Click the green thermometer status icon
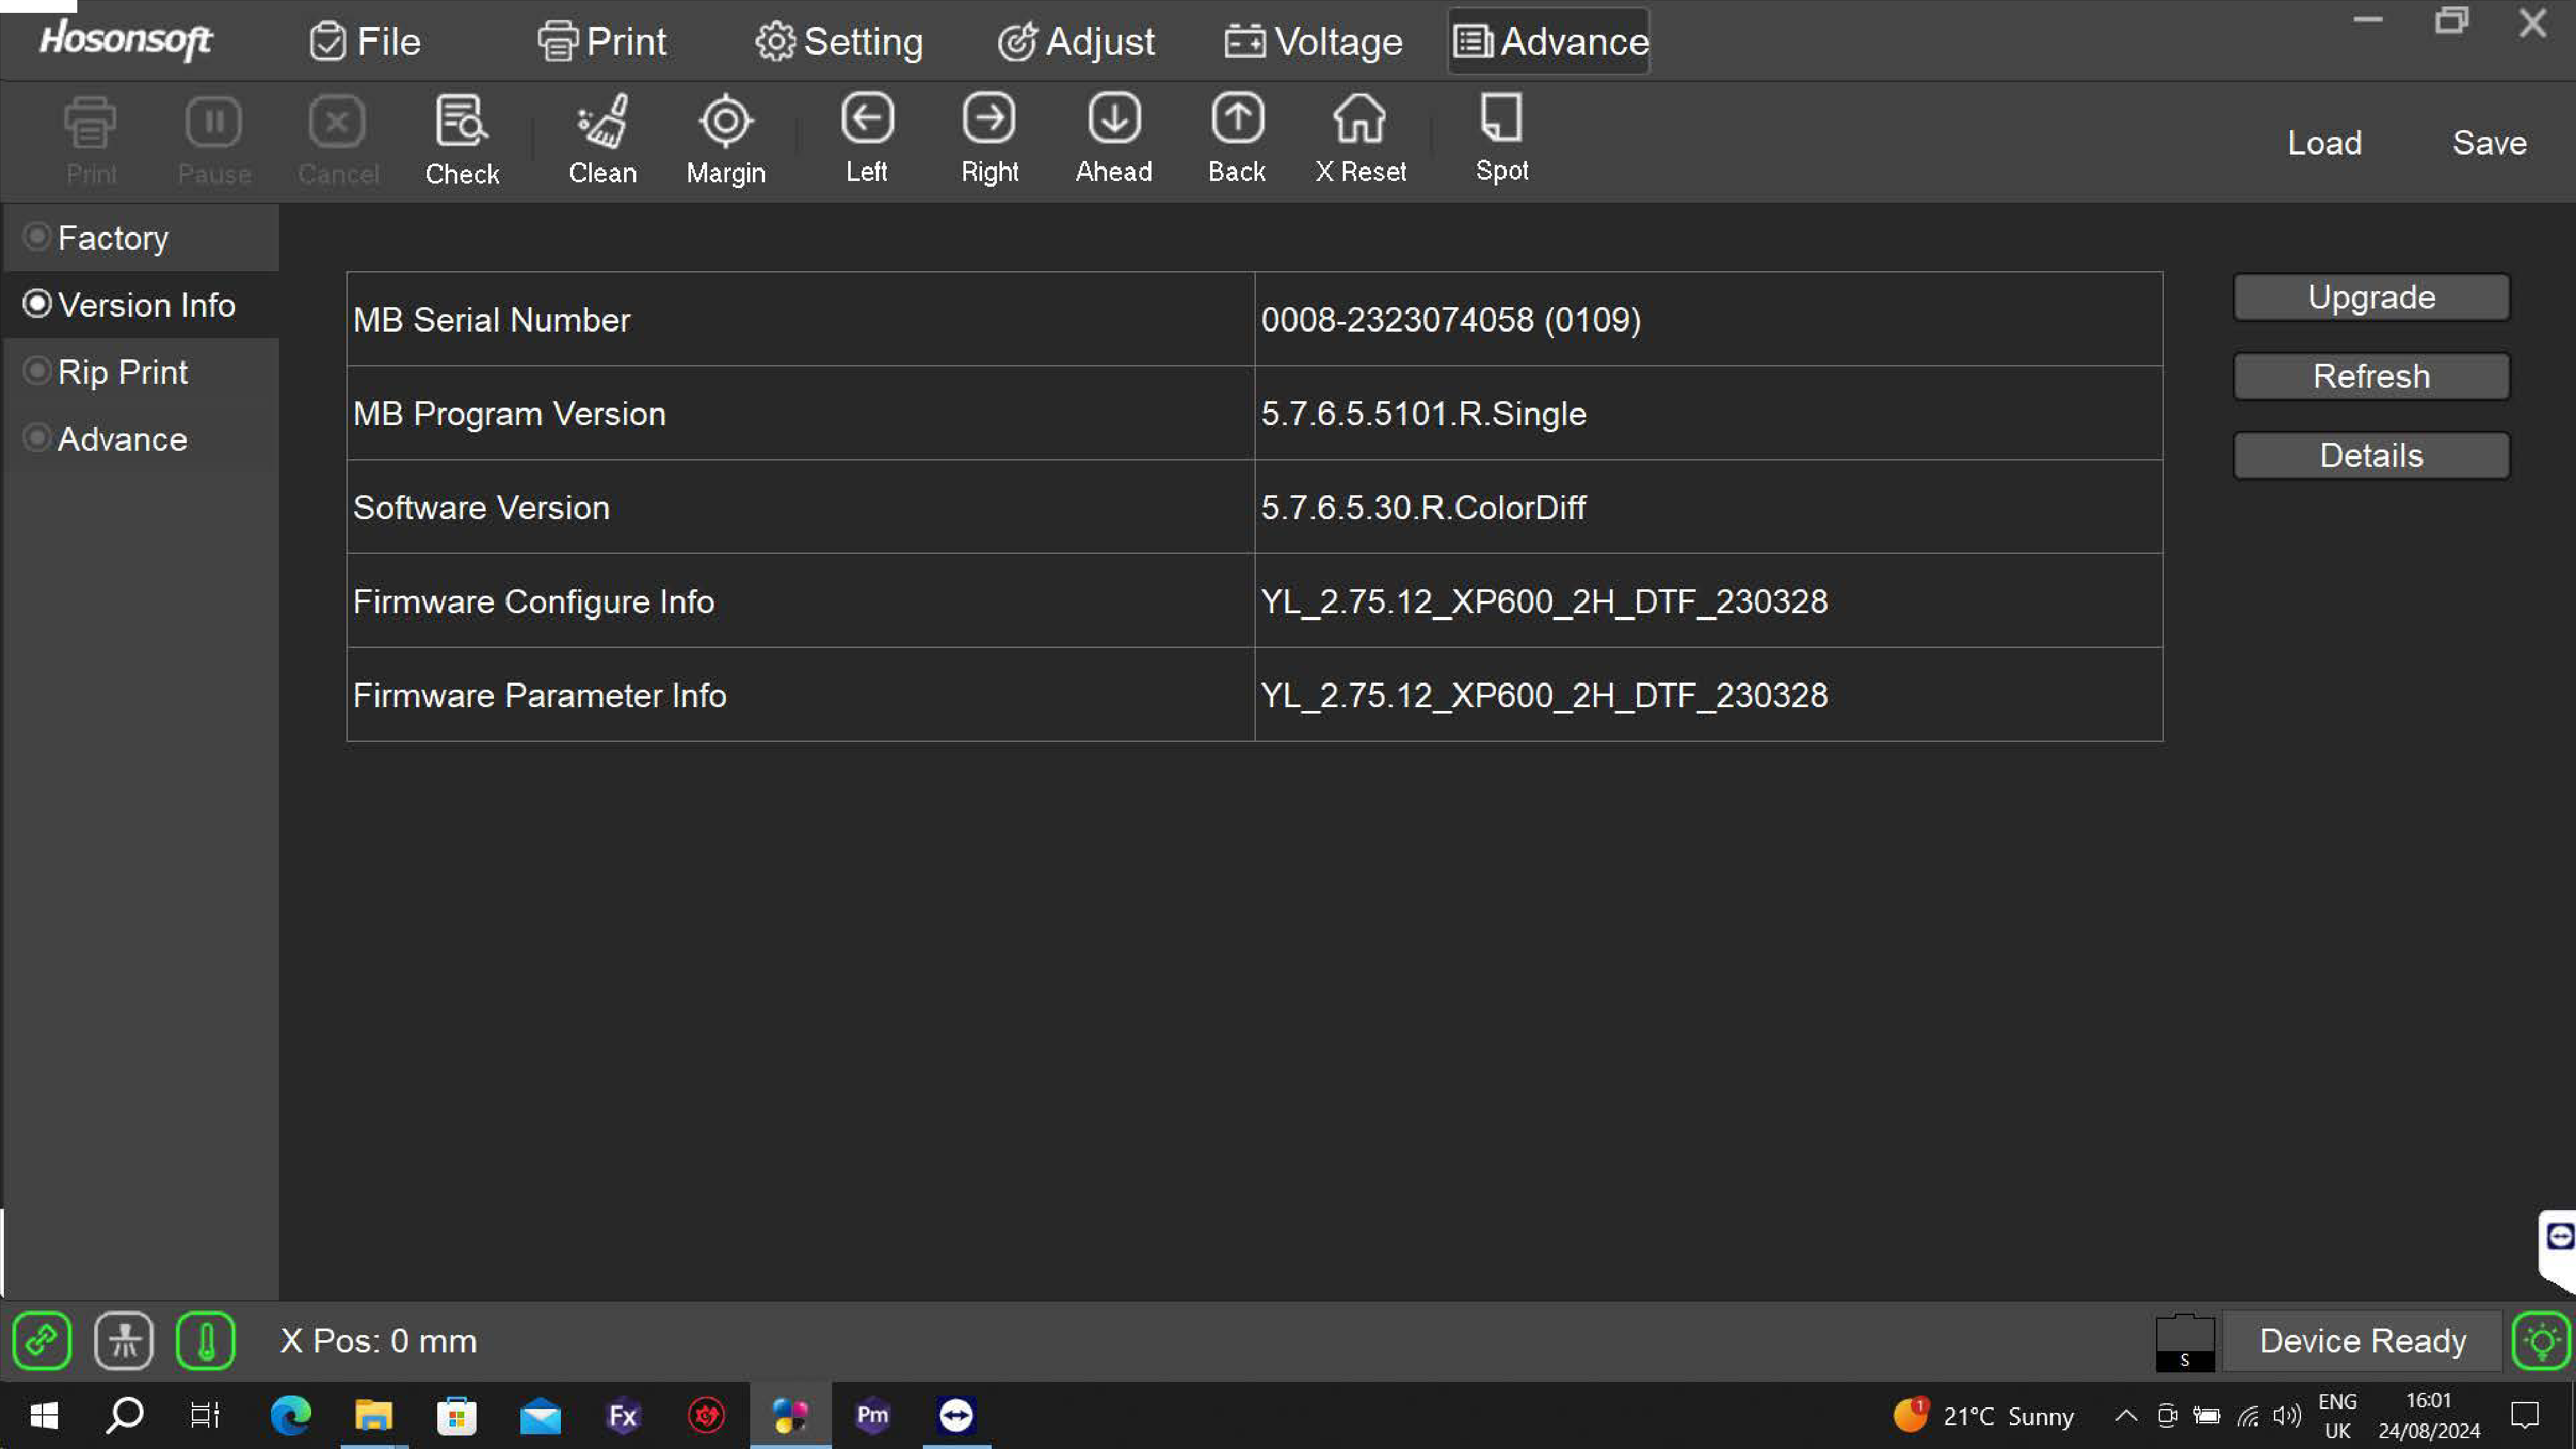 tap(205, 1340)
